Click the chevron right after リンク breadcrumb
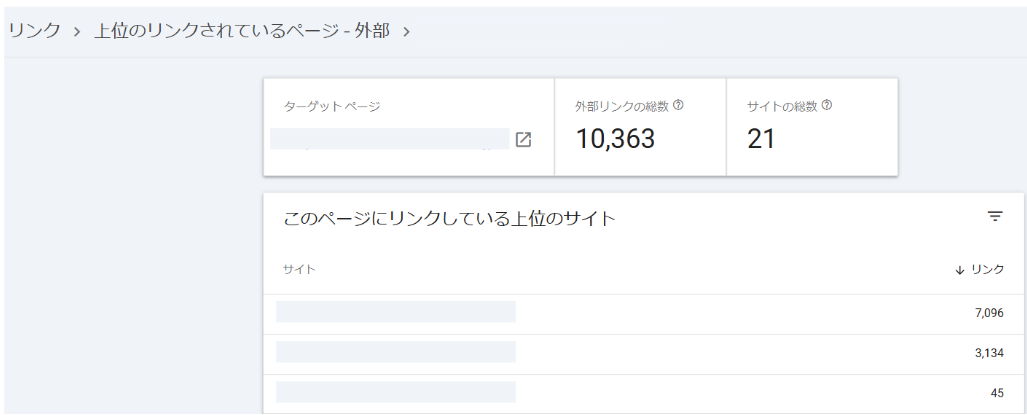The image size is (1027, 415). coord(76,31)
